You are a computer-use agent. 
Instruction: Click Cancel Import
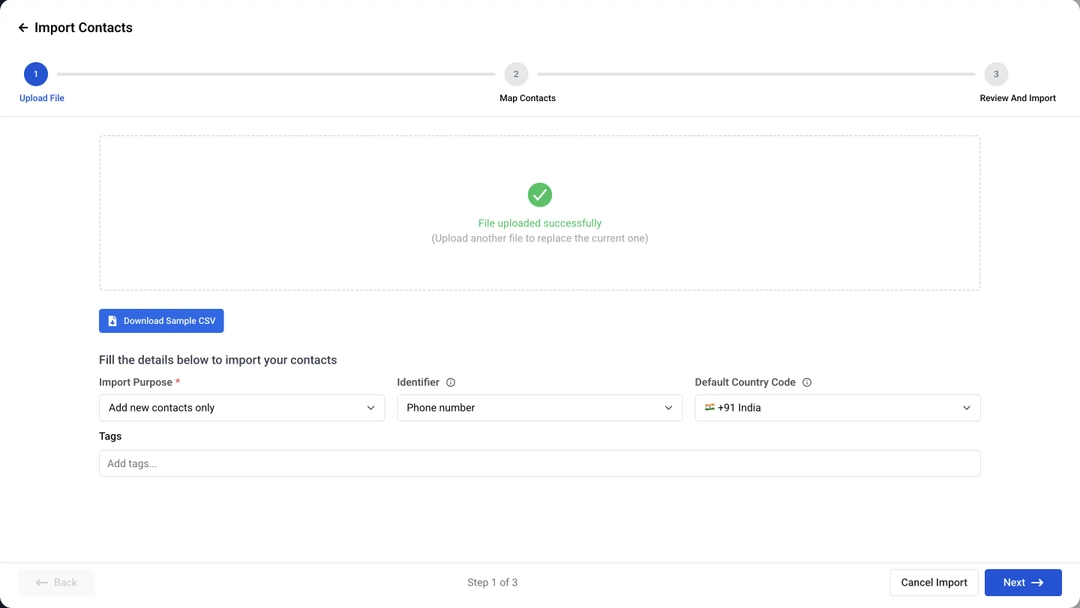click(934, 583)
